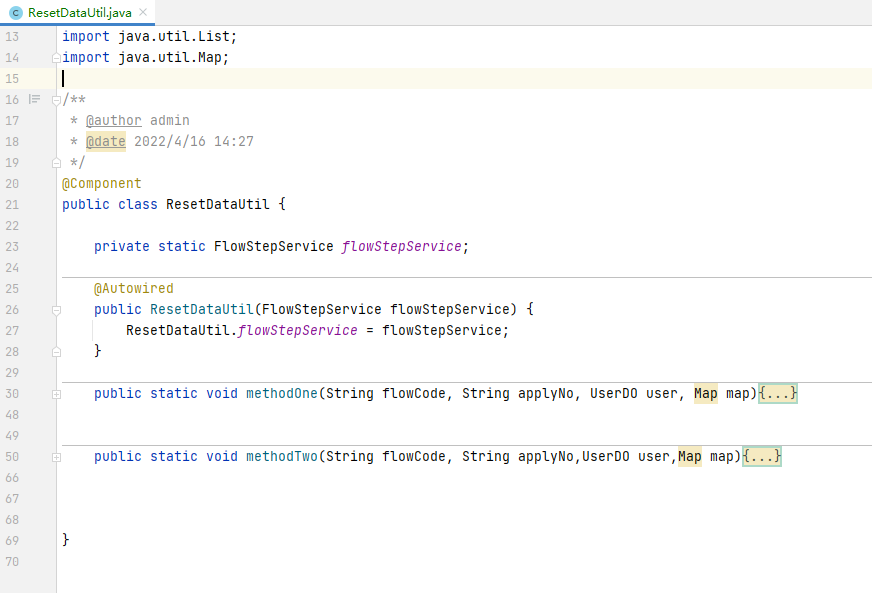This screenshot has width=872, height=593.
Task: Click the constructor end fold marker at line 28
Action: click(56, 352)
